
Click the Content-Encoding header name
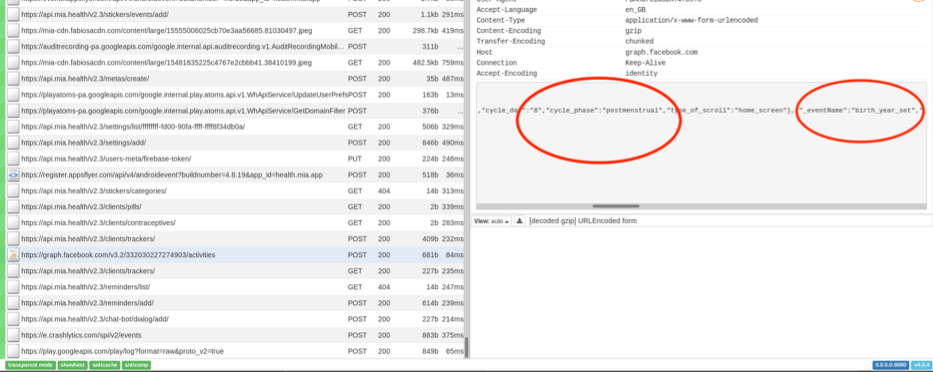[509, 31]
